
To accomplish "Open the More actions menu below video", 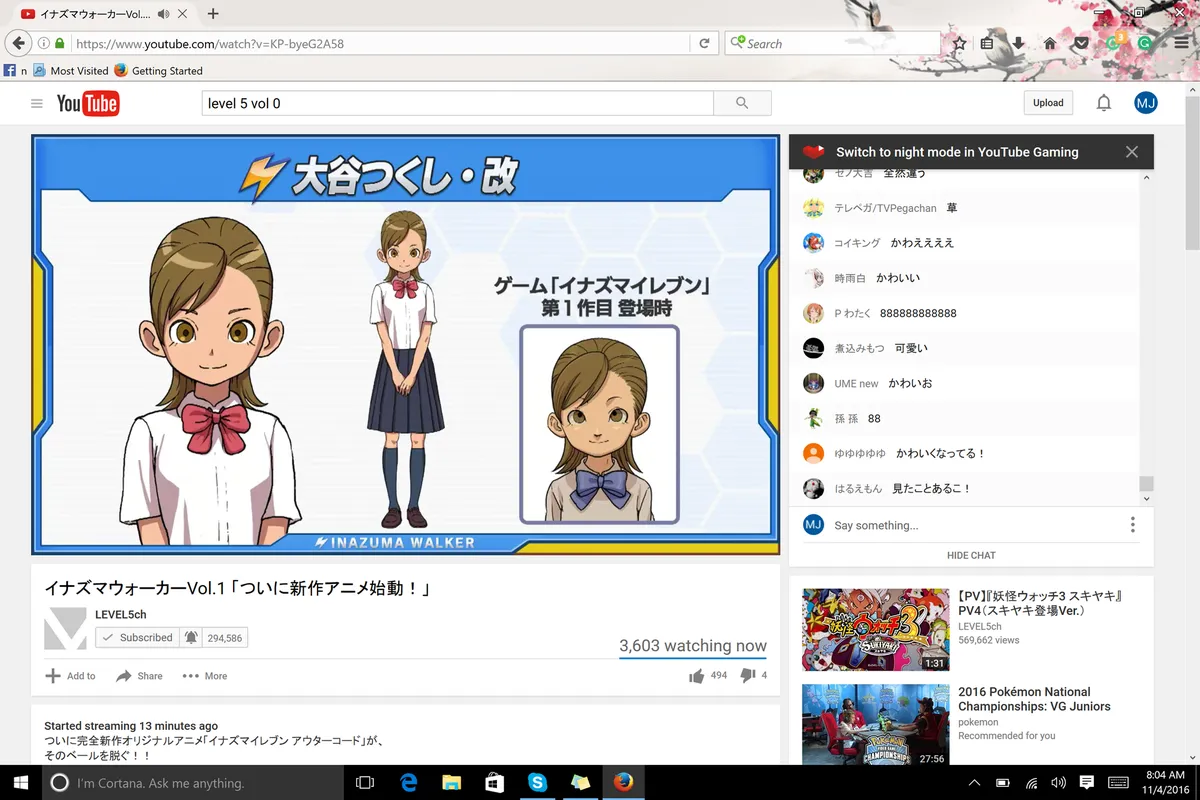I will [x=205, y=676].
